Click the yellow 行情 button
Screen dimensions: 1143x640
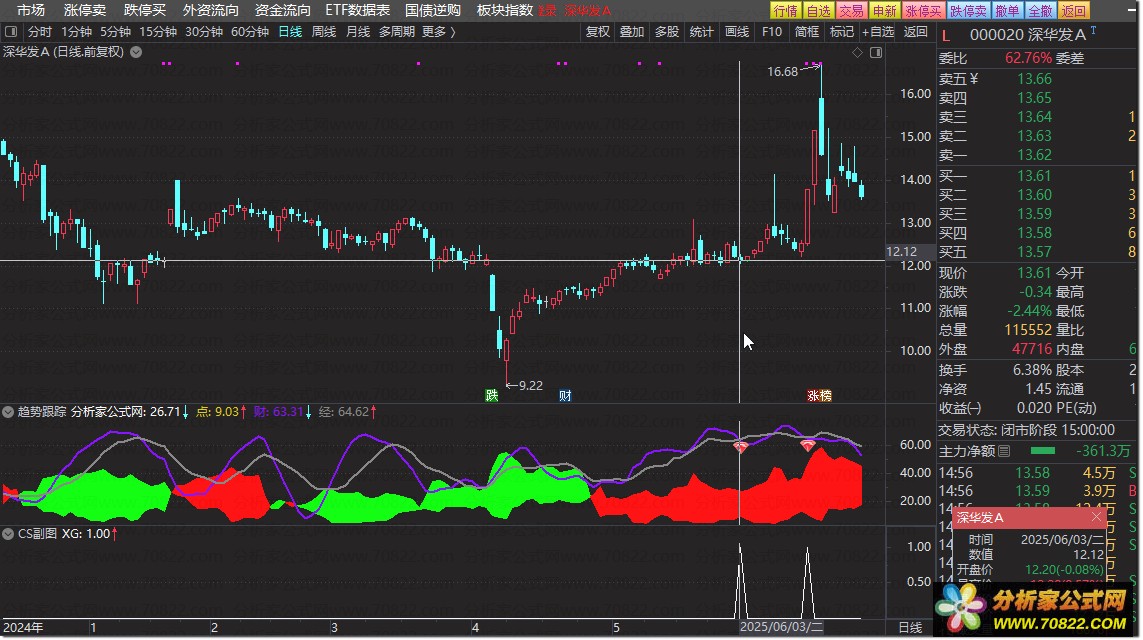click(786, 10)
